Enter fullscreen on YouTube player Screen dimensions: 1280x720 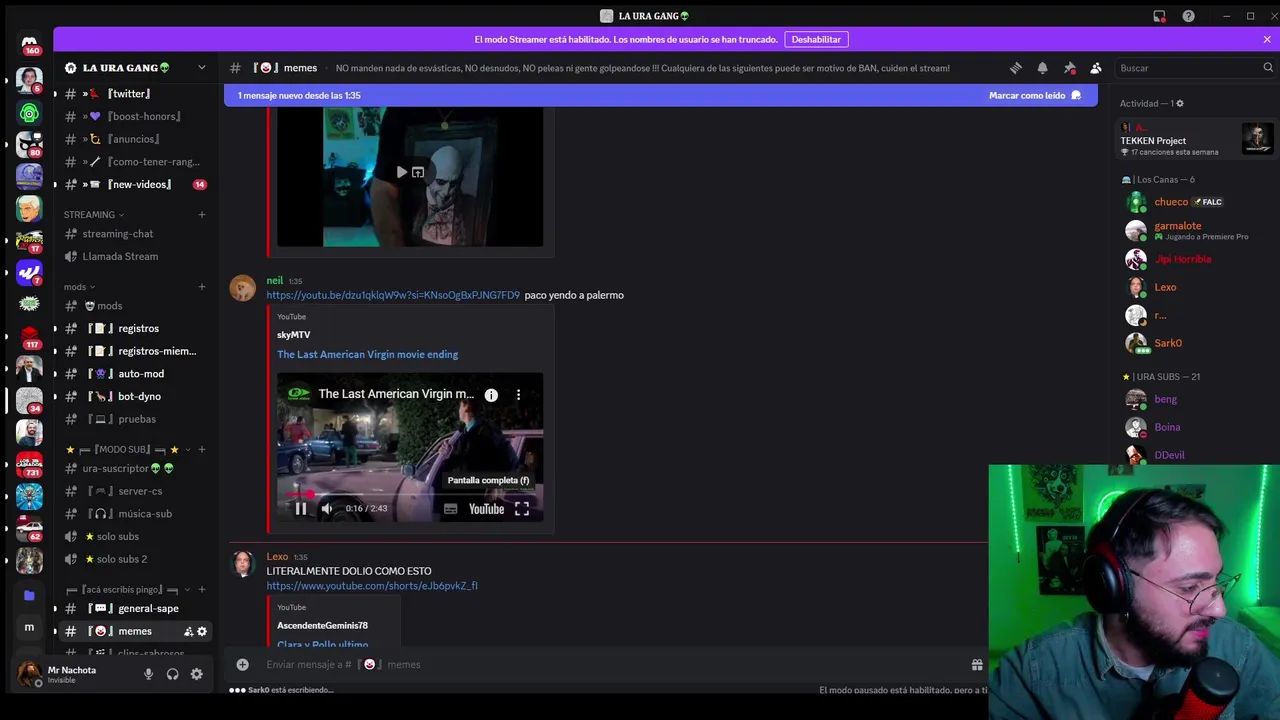tap(521, 508)
